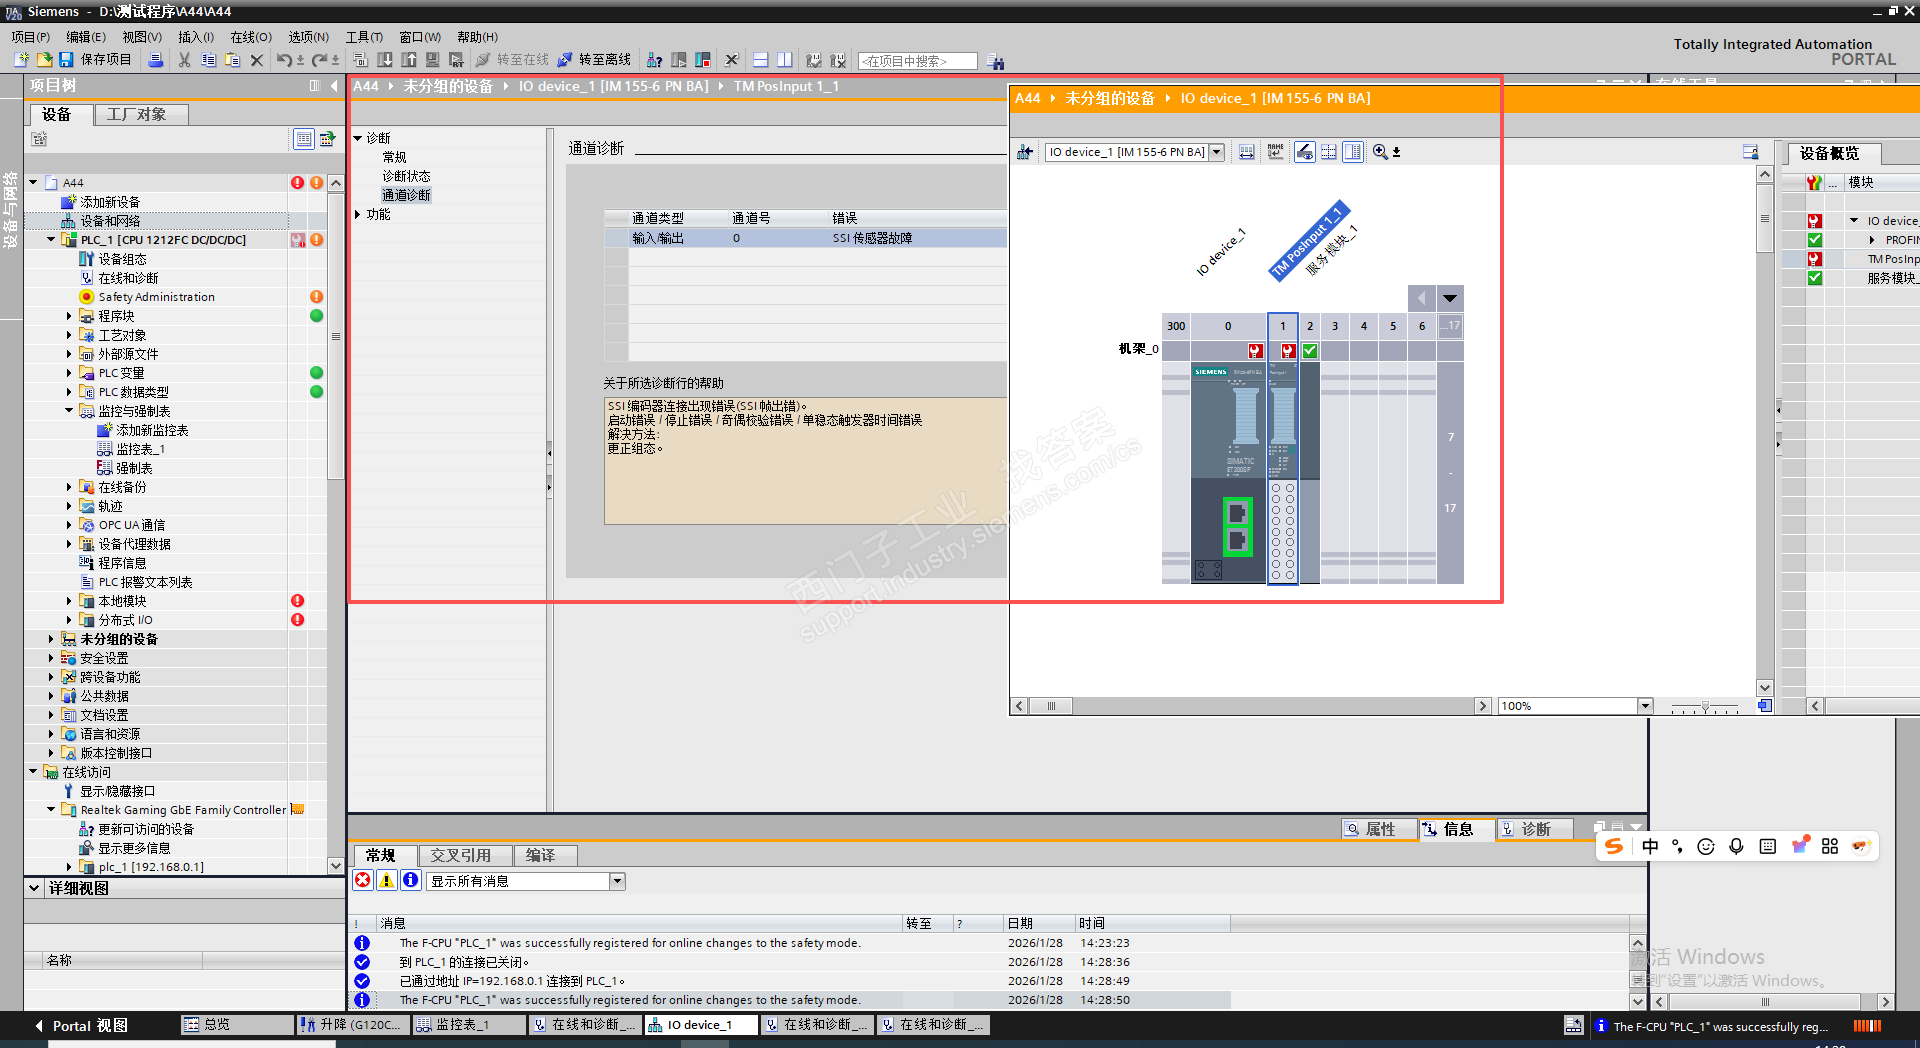Click the Sogou toolbox grid icon

pos(1830,846)
